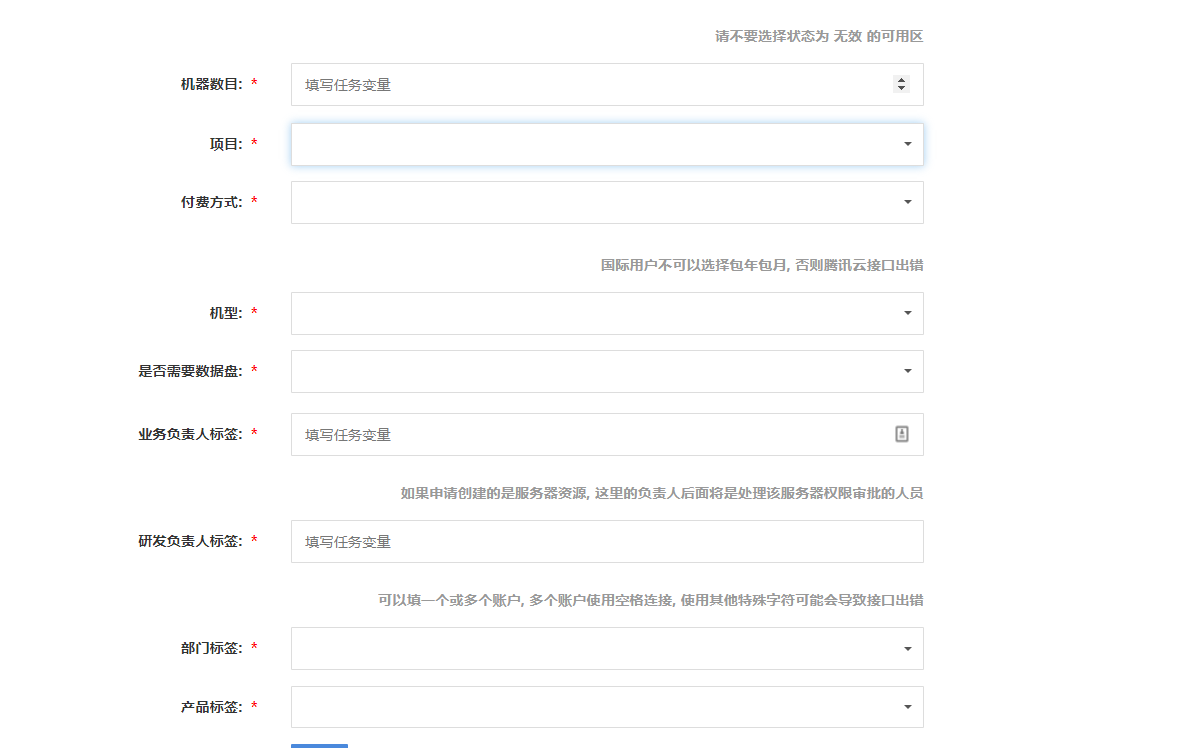The width and height of the screenshot is (1186, 748).
Task: Click the dropdown arrow of 部门标签 field
Action: tap(907, 648)
